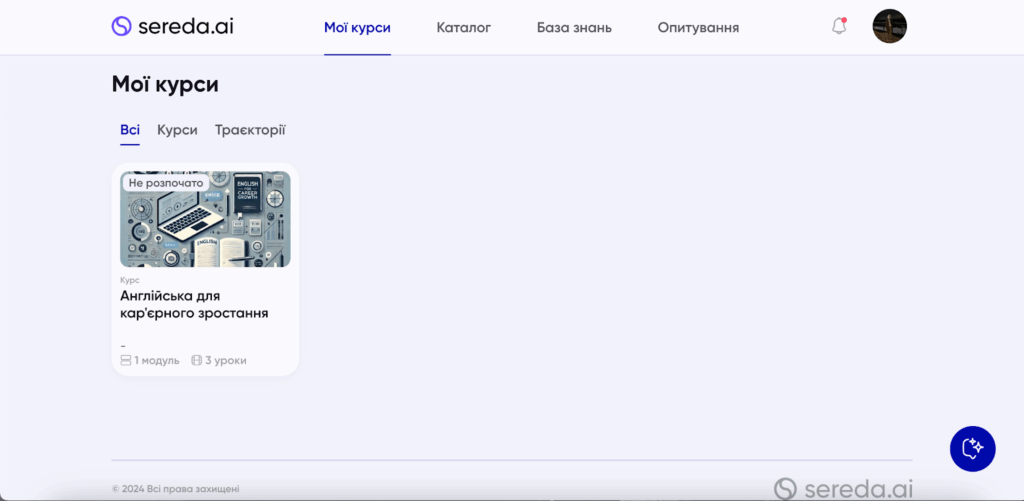1024x501 pixels.
Task: Select Мої курси in the navigation bar
Action: [357, 27]
